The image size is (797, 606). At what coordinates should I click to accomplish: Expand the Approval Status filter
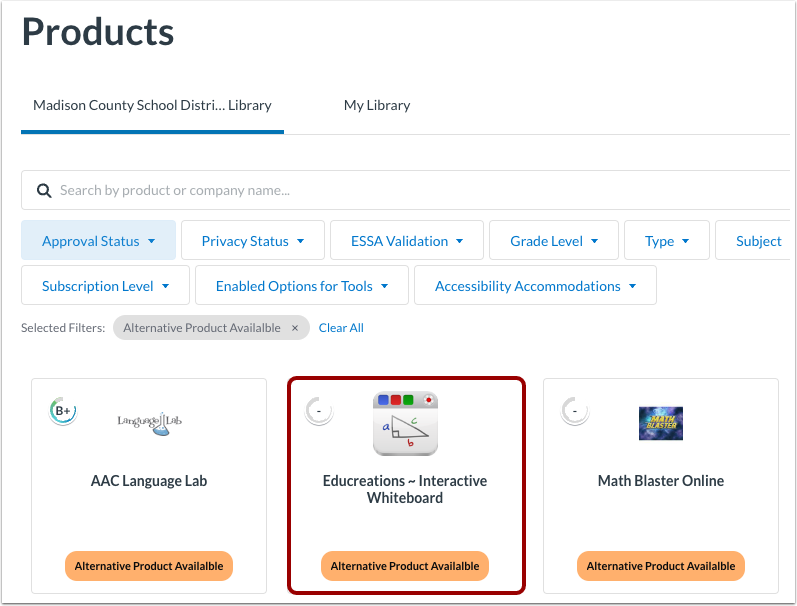tap(99, 240)
